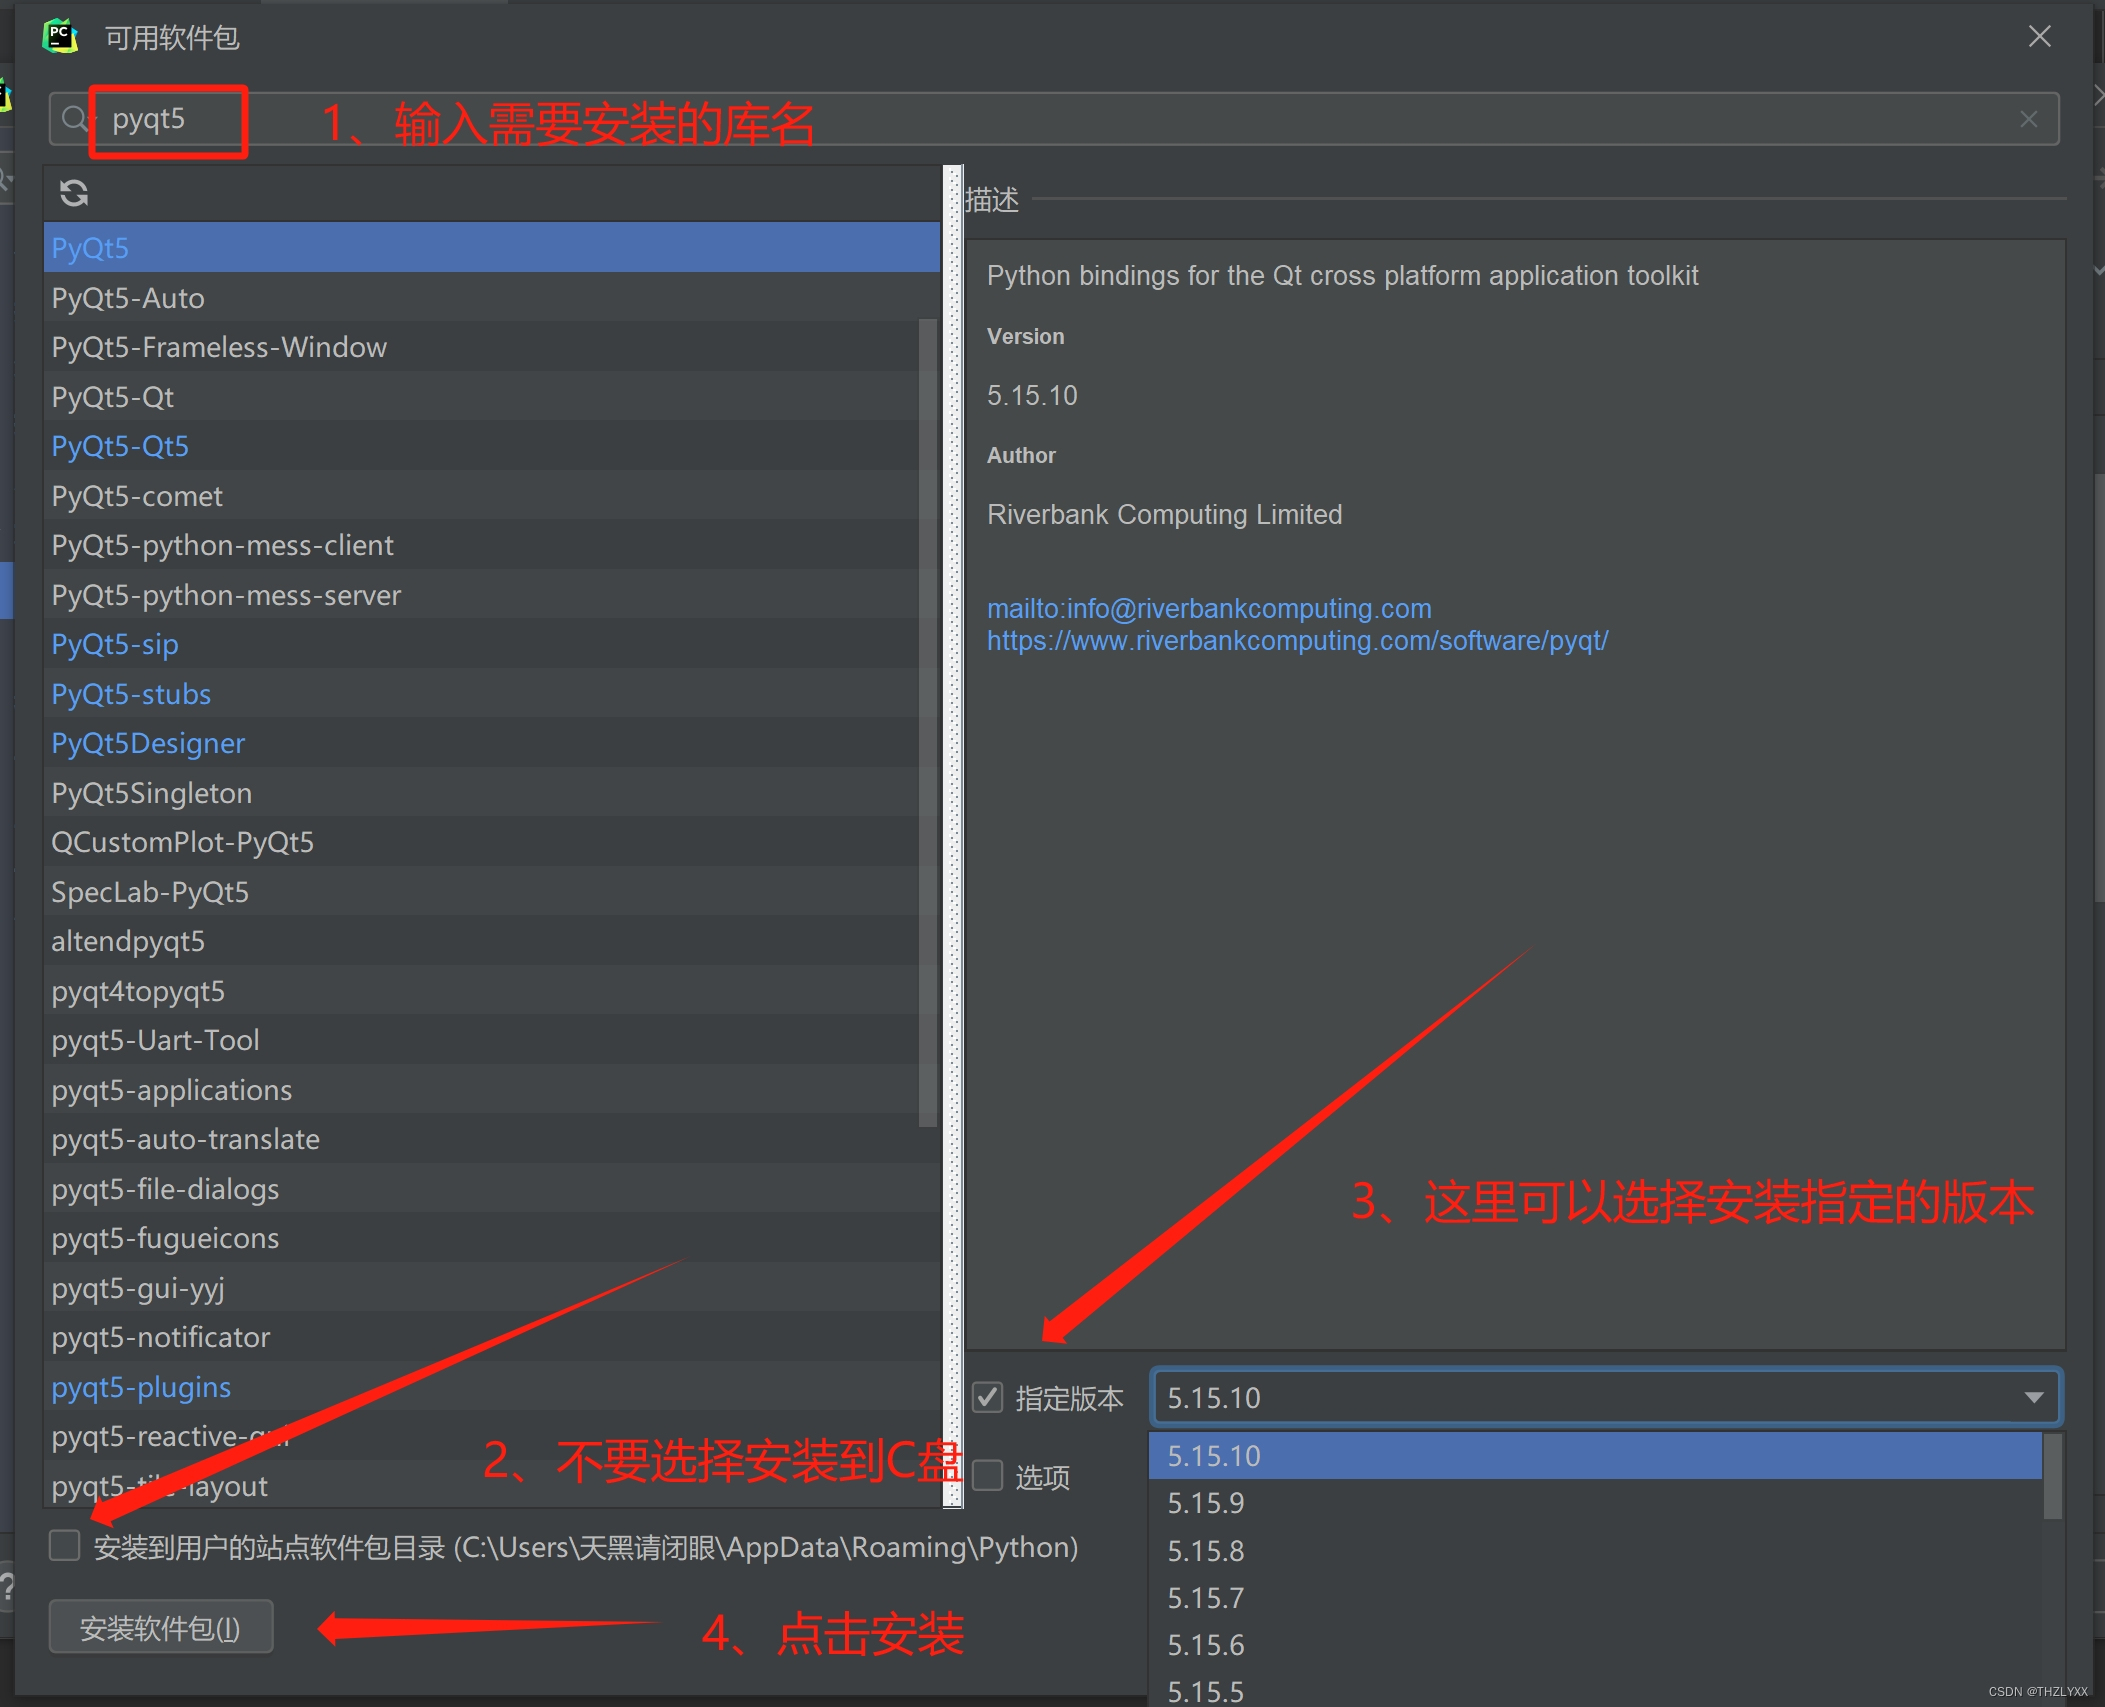Select PyQt5-Frameless-Window in the list
Viewport: 2105px width, 1707px height.
click(x=482, y=346)
